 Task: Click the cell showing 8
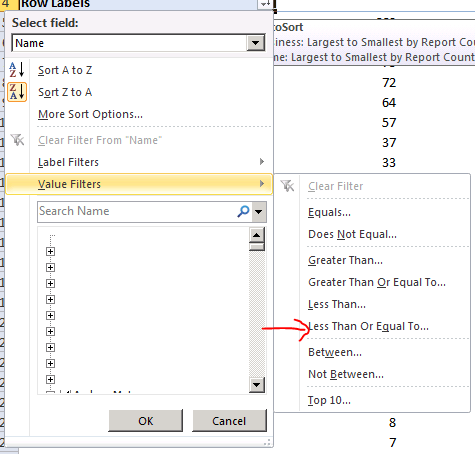point(392,423)
